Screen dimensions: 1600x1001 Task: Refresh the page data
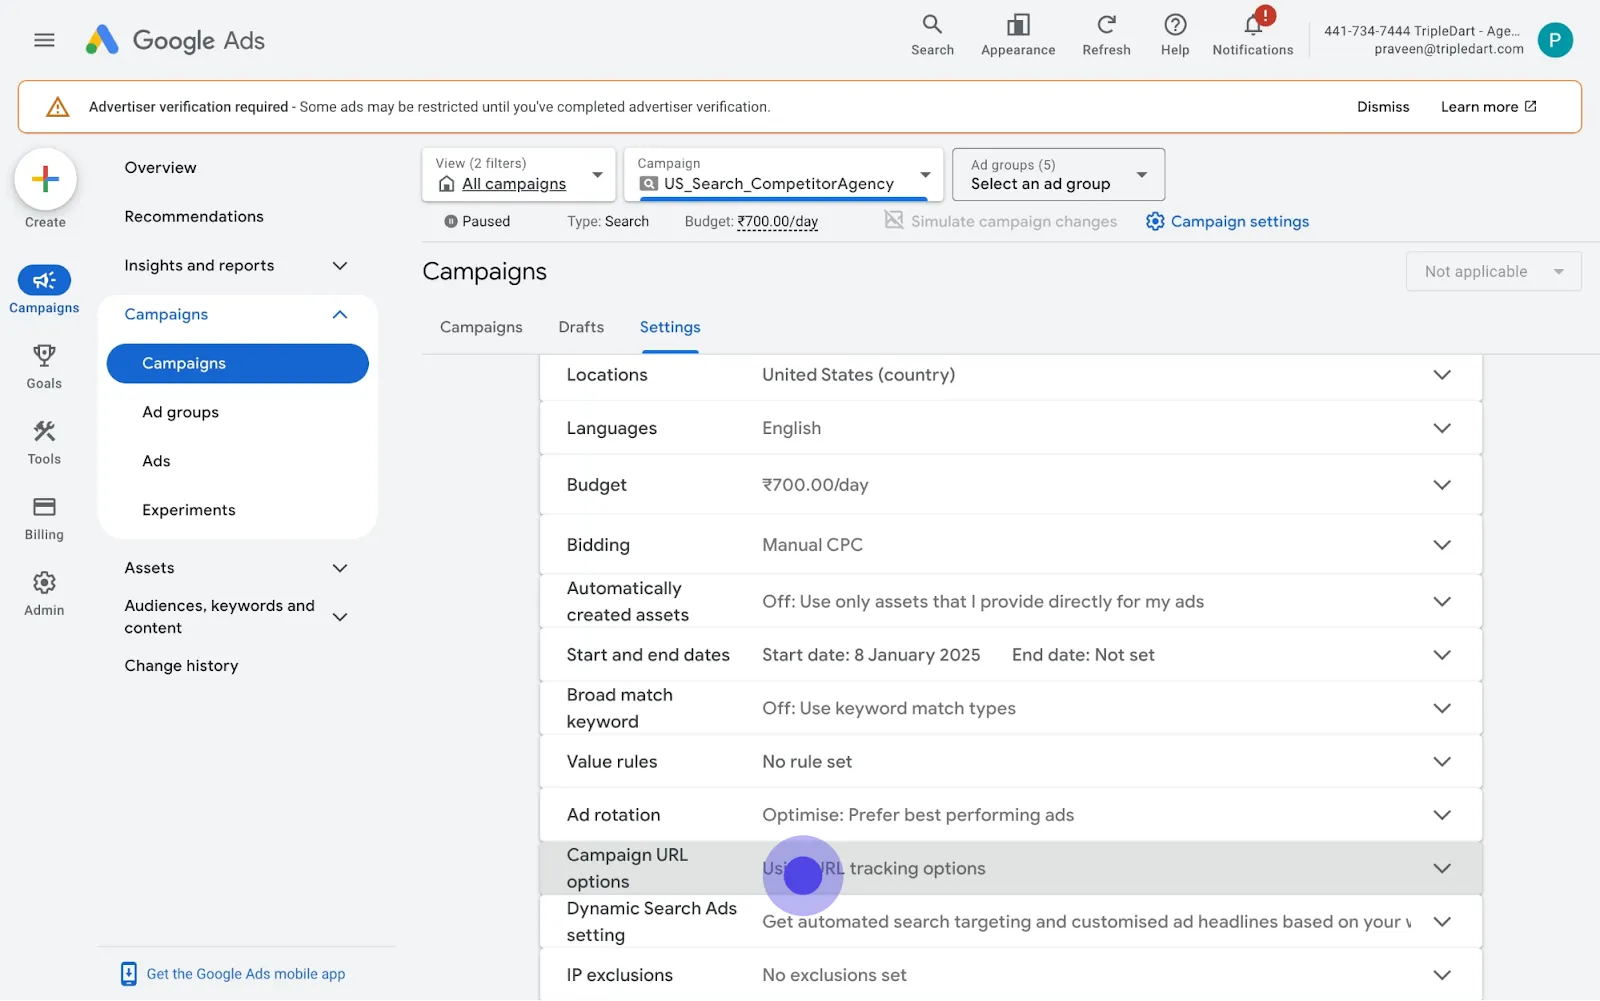tap(1106, 35)
